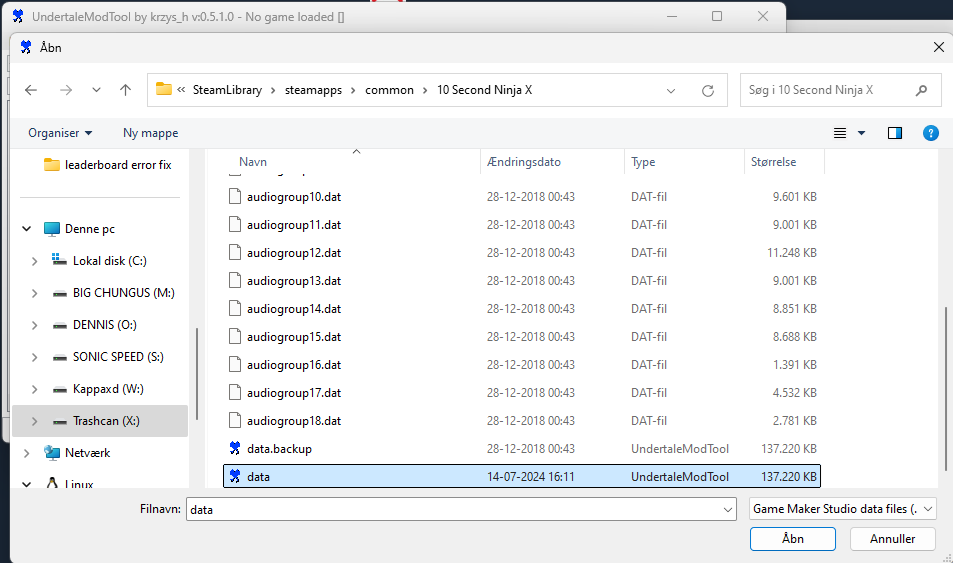
Task: Select Denne pc in navigation pane
Action: (89, 229)
